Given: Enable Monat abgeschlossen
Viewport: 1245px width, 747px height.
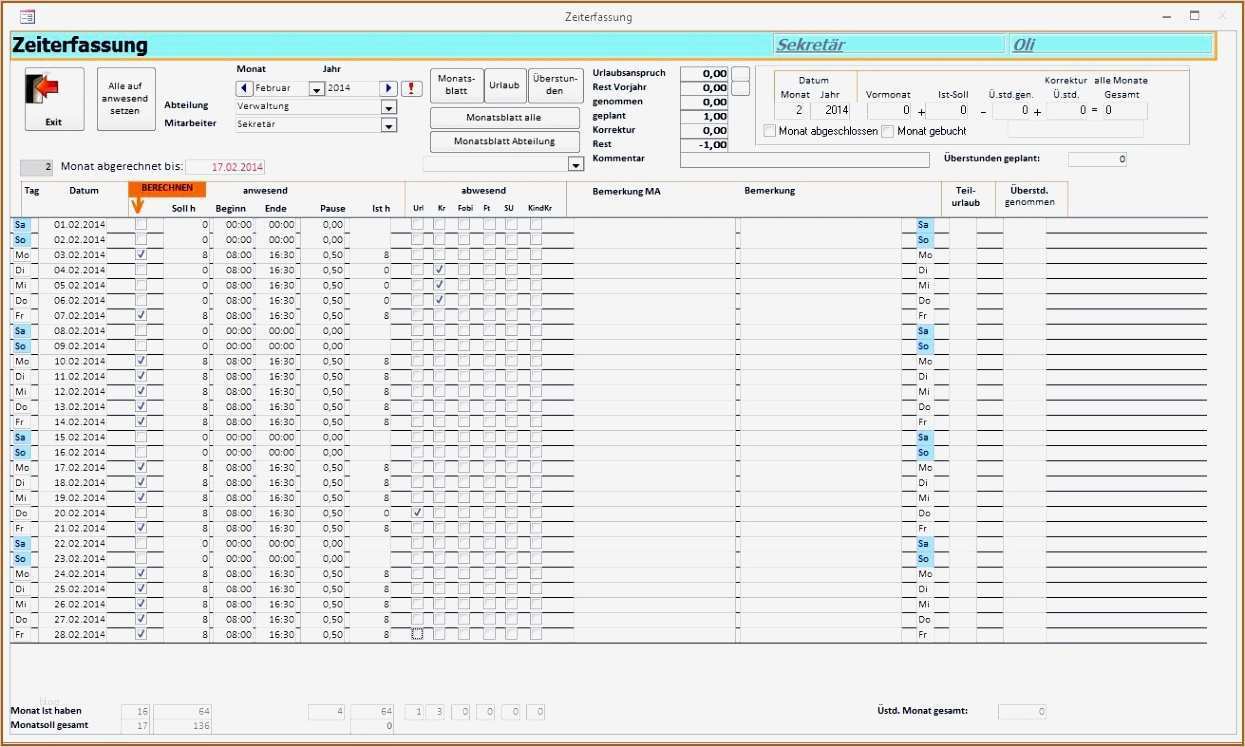Looking at the screenshot, I should (769, 130).
